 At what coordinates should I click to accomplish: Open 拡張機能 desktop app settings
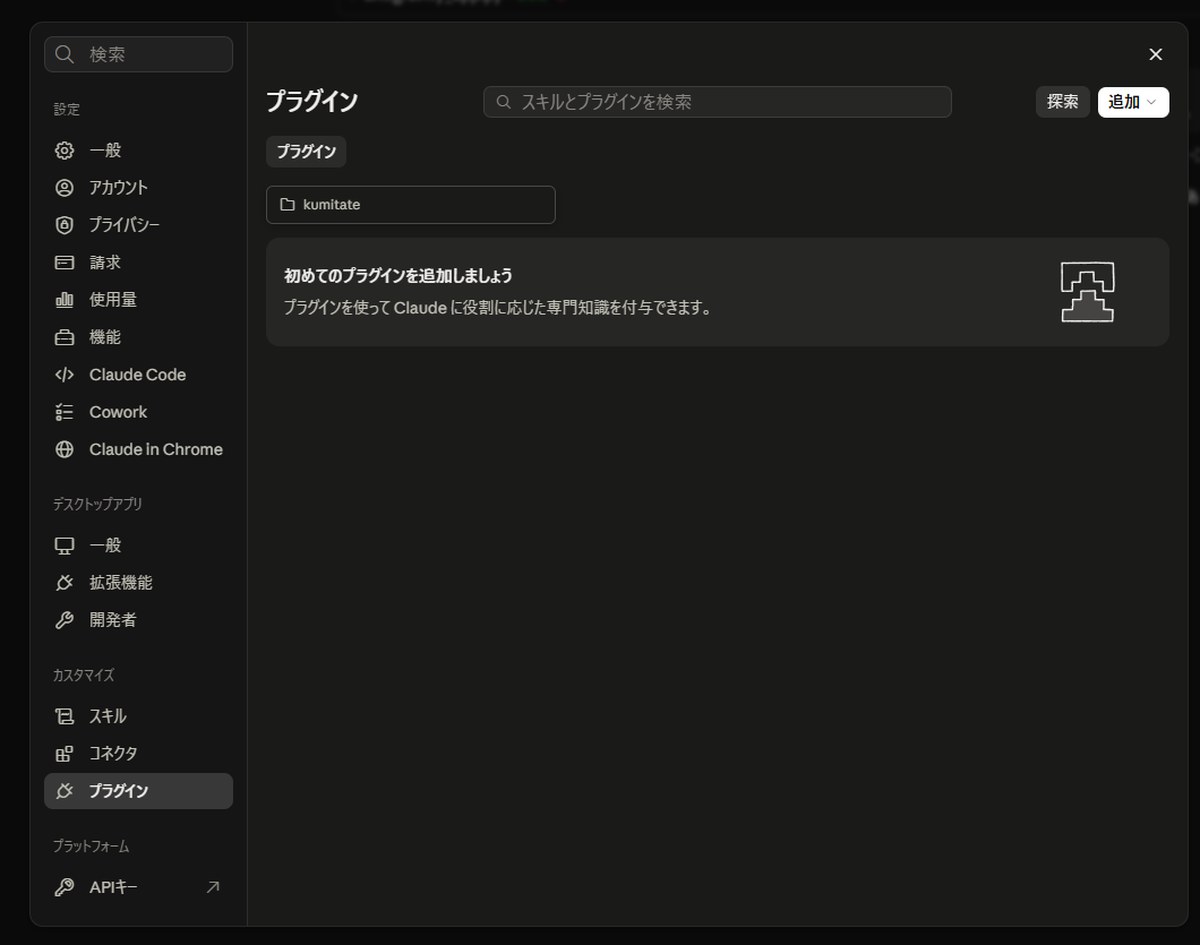click(x=138, y=583)
